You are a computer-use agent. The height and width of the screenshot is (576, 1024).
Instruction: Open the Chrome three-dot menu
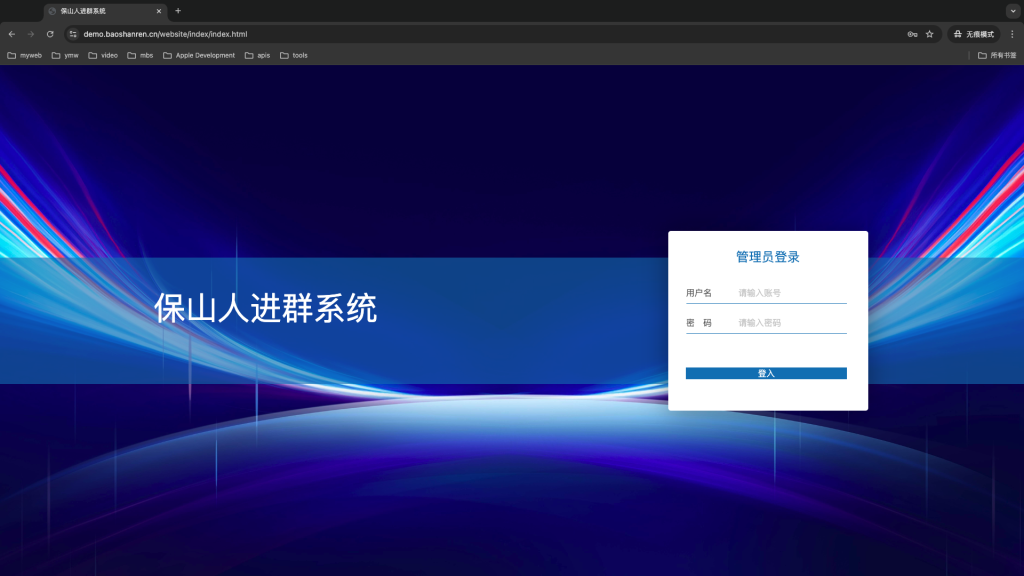[1012, 34]
